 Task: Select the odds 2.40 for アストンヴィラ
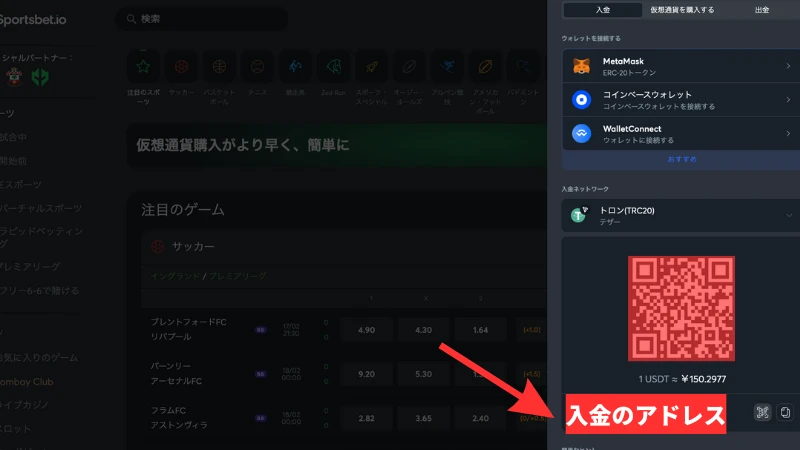(480, 418)
